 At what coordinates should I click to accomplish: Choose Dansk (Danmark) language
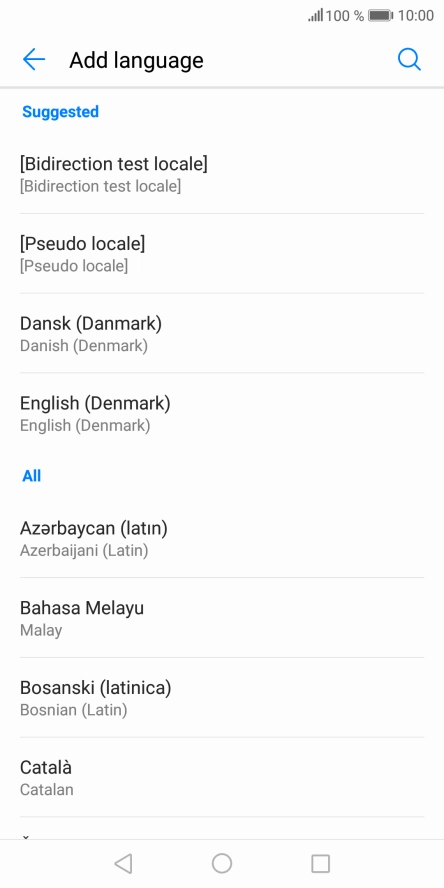[x=222, y=334]
